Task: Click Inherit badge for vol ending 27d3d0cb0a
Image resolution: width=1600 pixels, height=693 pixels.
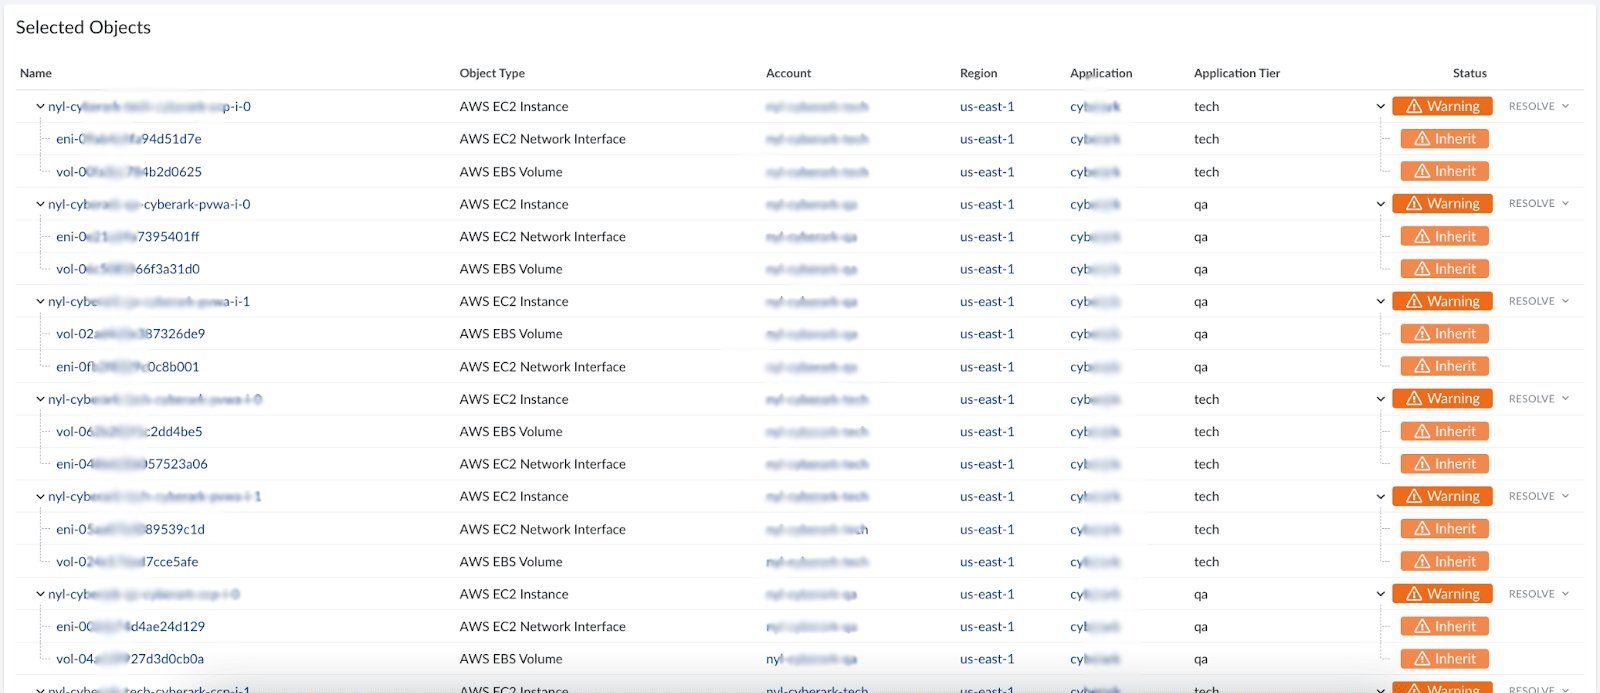Action: click(1445, 659)
